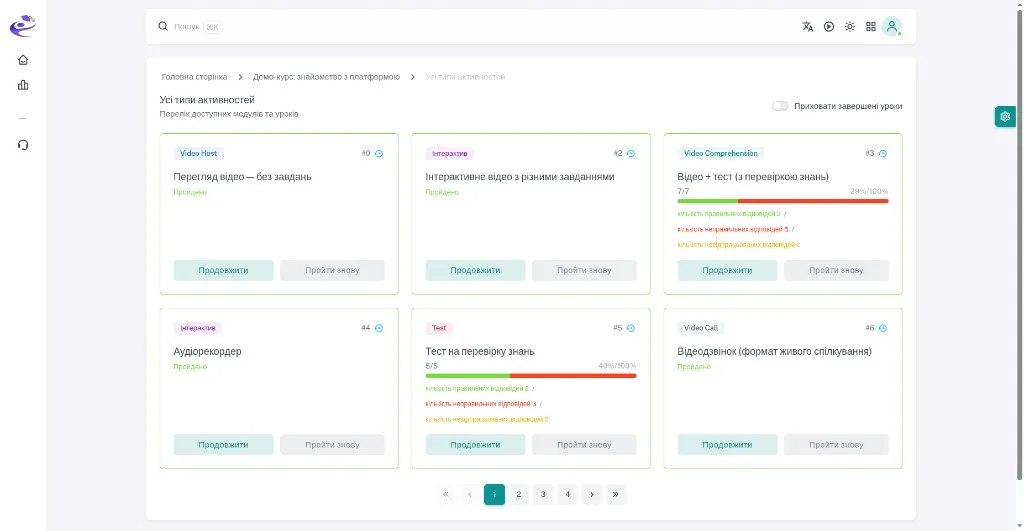Open the user profile avatar

click(x=891, y=27)
